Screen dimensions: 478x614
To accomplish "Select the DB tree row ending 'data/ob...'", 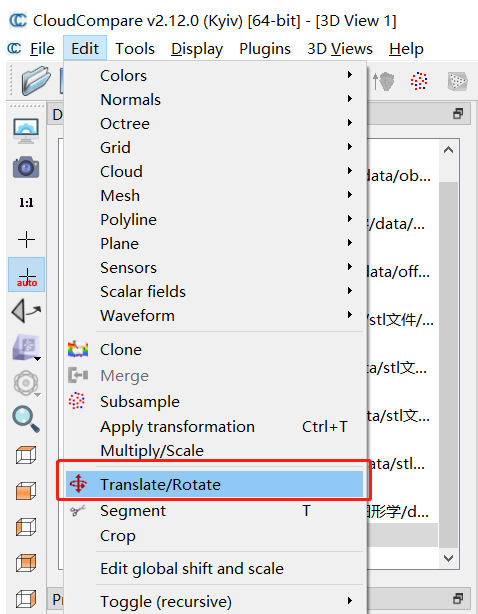I will pos(401,176).
